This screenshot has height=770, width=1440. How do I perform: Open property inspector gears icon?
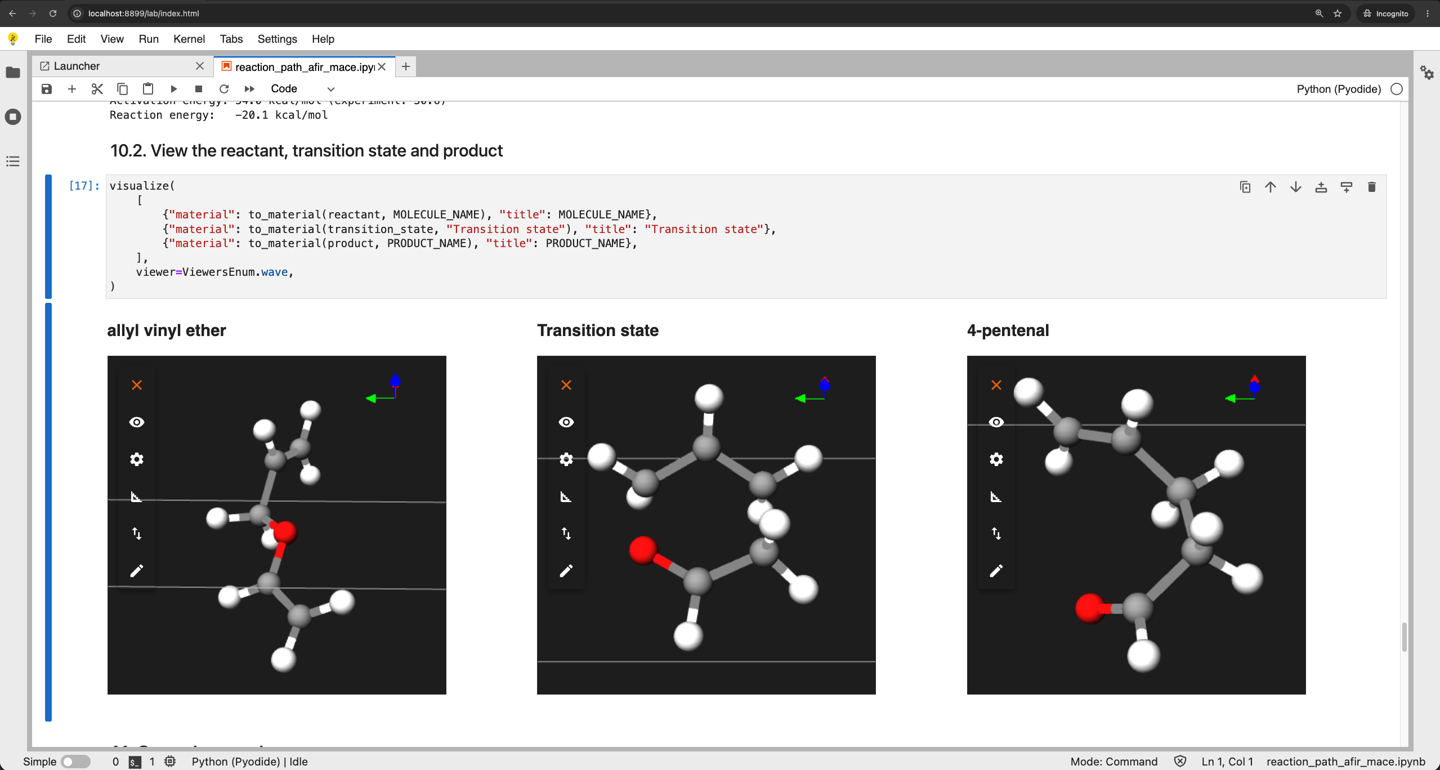click(x=1427, y=72)
